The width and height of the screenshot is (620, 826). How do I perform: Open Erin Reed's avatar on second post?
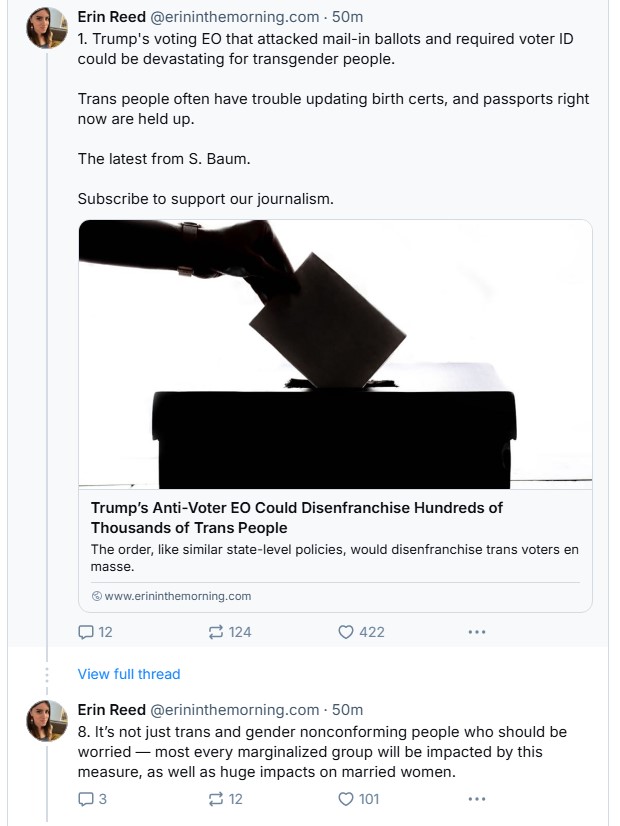[x=46, y=720]
